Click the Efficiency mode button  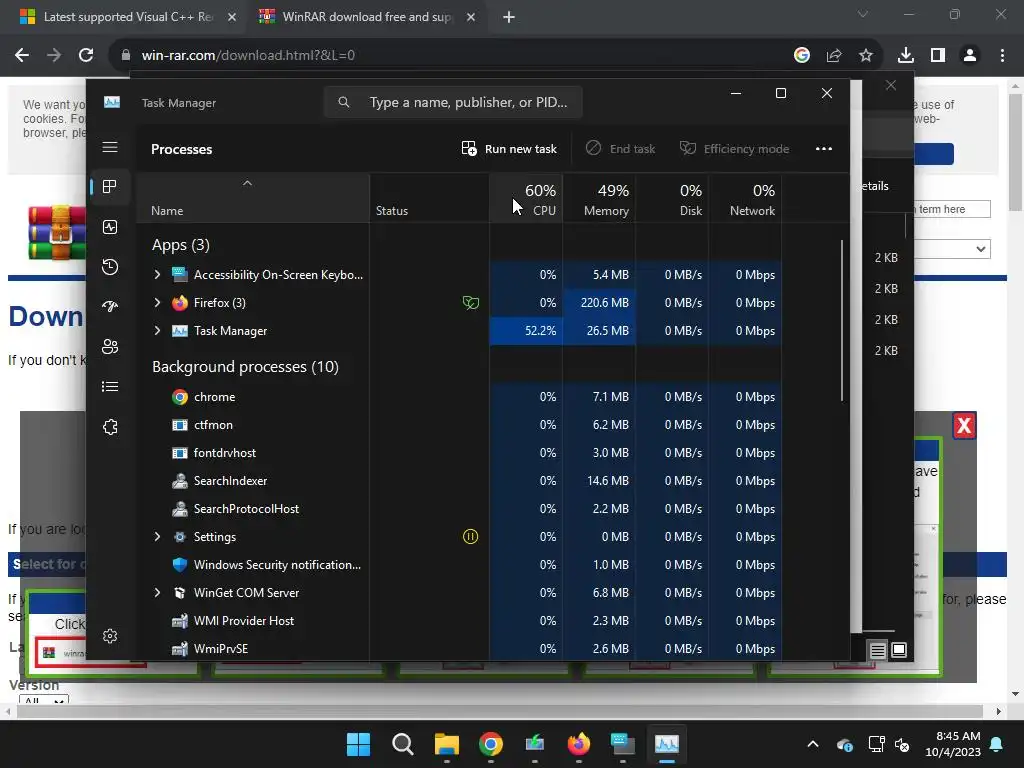pyautogui.click(x=735, y=149)
